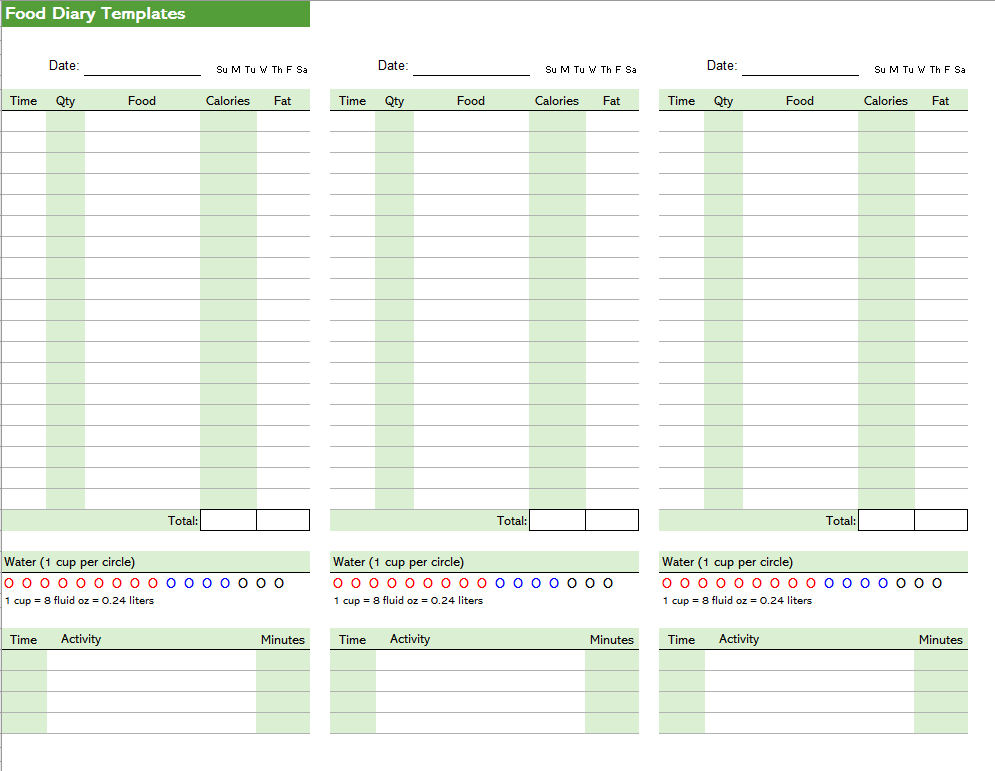This screenshot has height=771, width=995.
Task: Select 'Th' weekday in the first template
Action: point(277,70)
